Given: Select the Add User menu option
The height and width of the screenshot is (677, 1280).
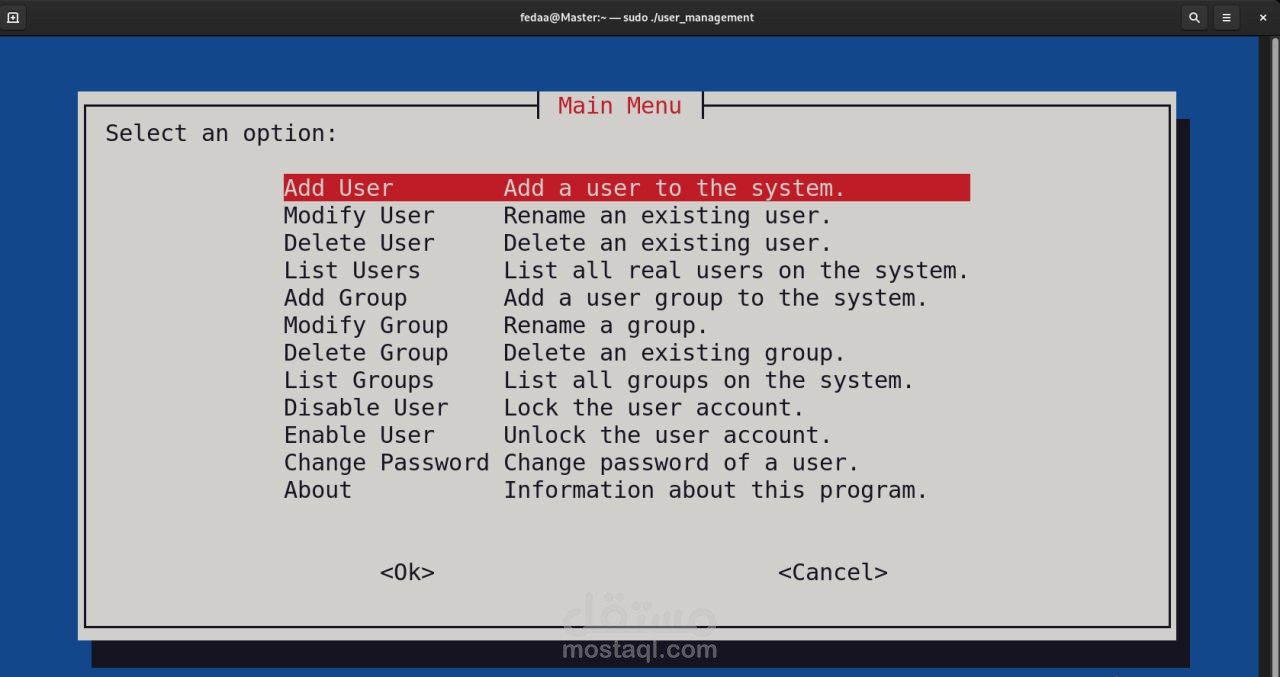Looking at the screenshot, I should pos(627,188).
